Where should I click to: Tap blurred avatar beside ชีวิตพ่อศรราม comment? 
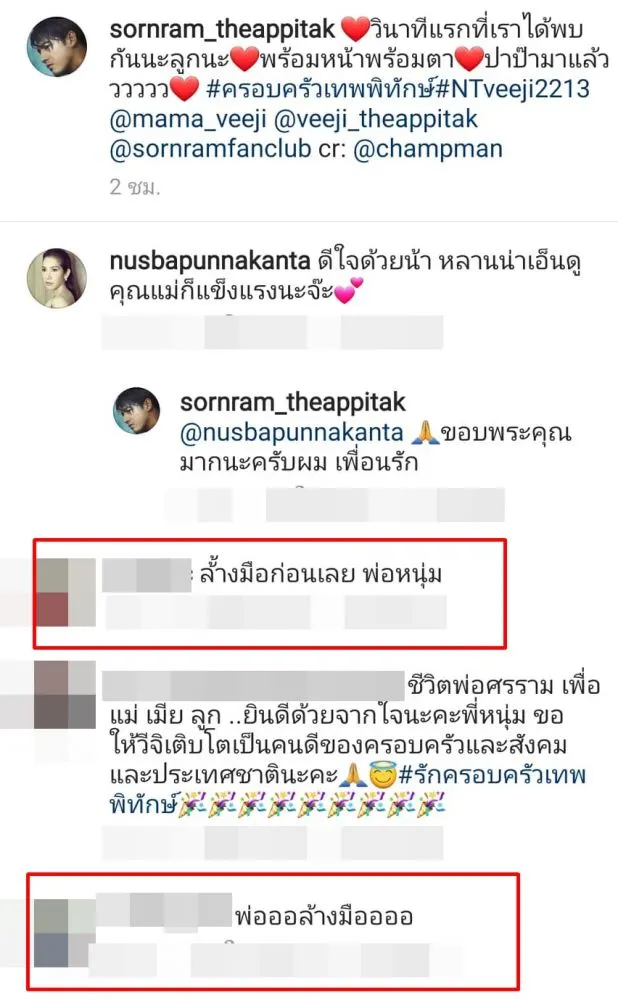coord(64,695)
